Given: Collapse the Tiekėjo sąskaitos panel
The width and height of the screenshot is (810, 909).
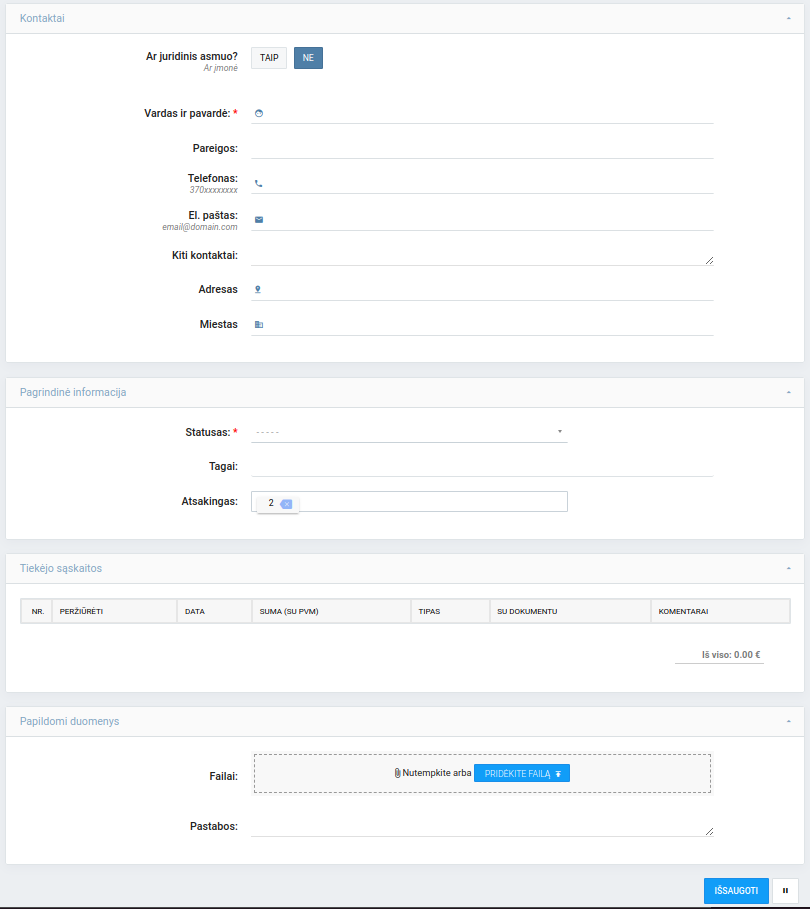Looking at the screenshot, I should click(788, 568).
